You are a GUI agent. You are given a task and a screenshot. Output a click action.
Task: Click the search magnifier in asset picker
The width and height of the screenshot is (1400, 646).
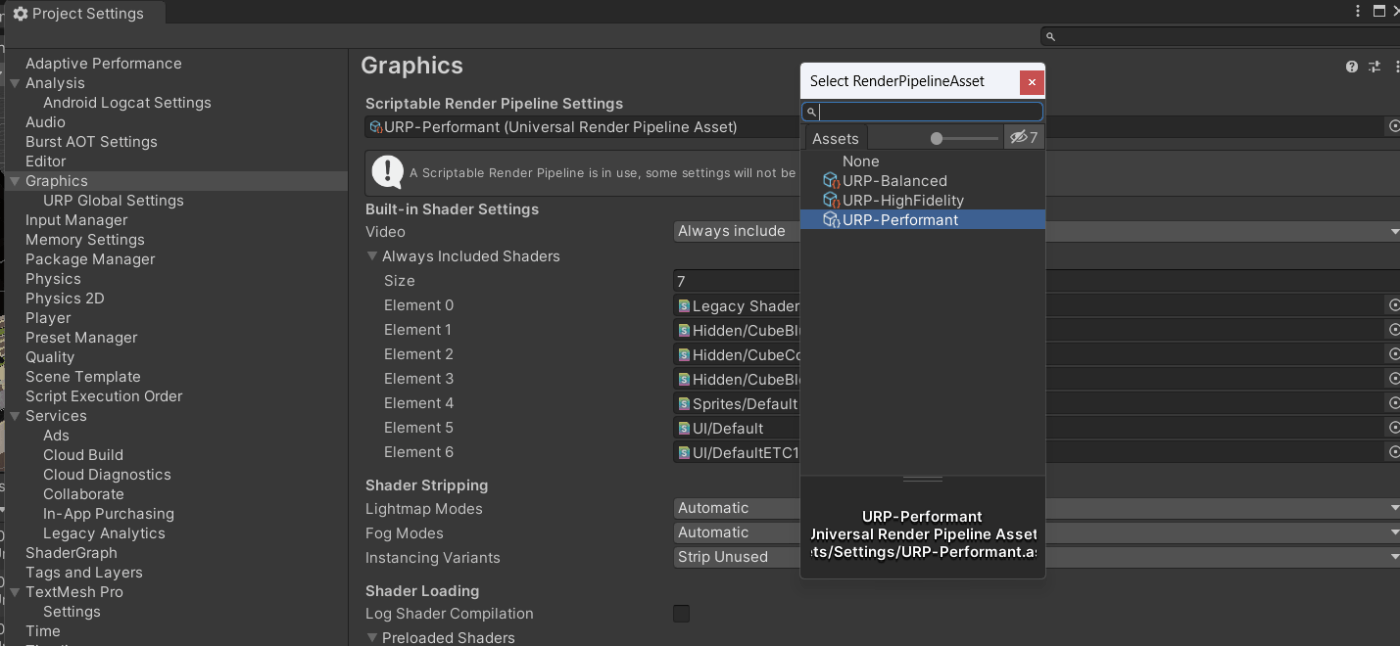812,112
